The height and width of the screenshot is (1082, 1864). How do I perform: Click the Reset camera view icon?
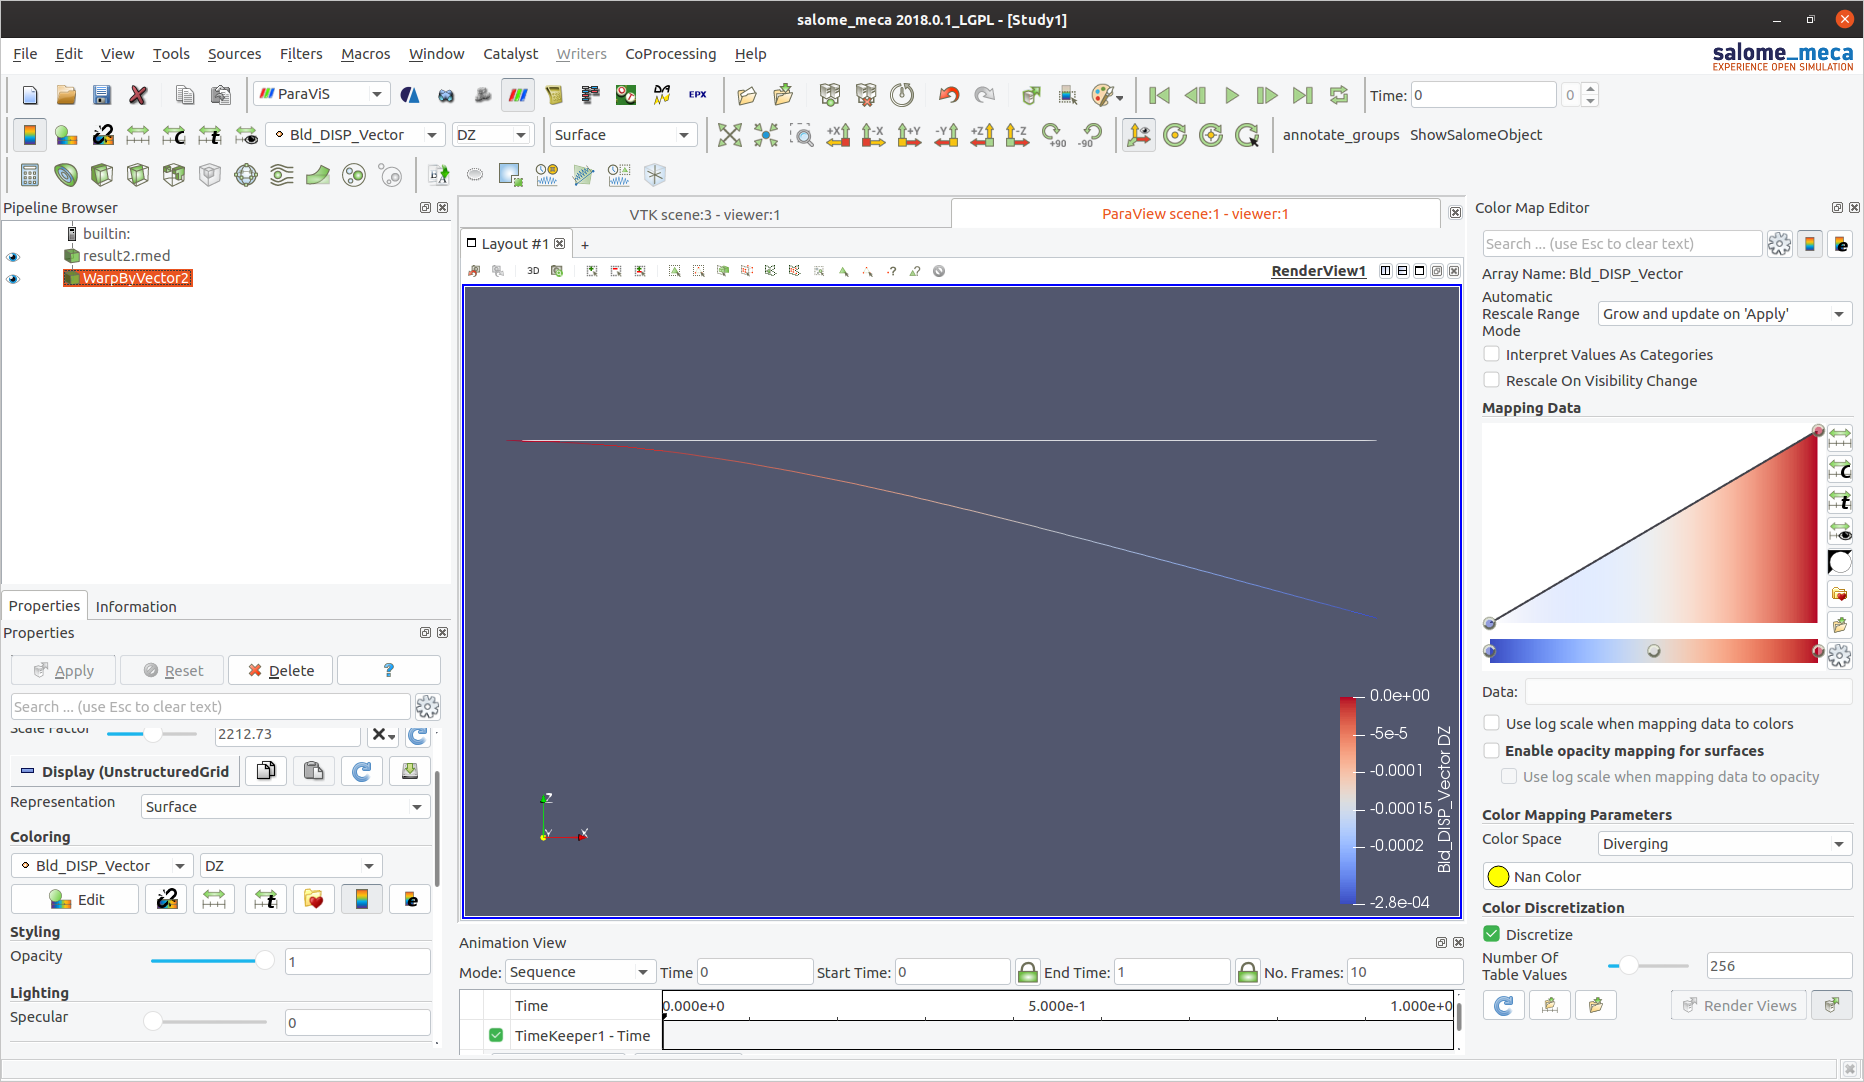click(x=730, y=135)
